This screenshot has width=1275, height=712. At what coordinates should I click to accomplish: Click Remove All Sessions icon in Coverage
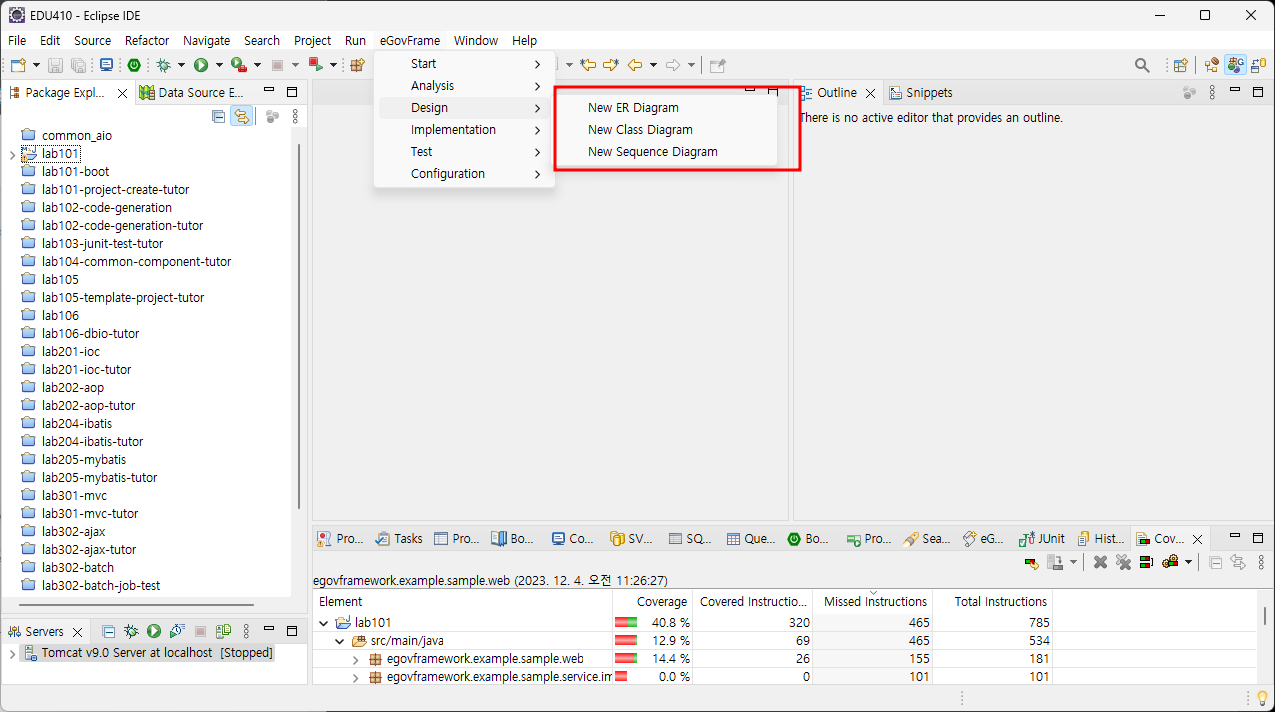coord(1123,562)
